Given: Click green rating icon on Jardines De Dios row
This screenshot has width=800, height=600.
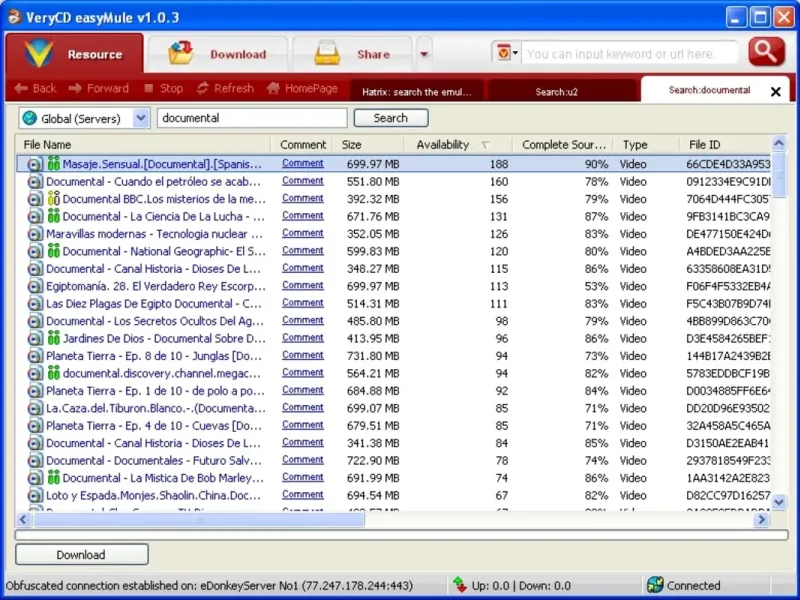Looking at the screenshot, I should [x=54, y=338].
